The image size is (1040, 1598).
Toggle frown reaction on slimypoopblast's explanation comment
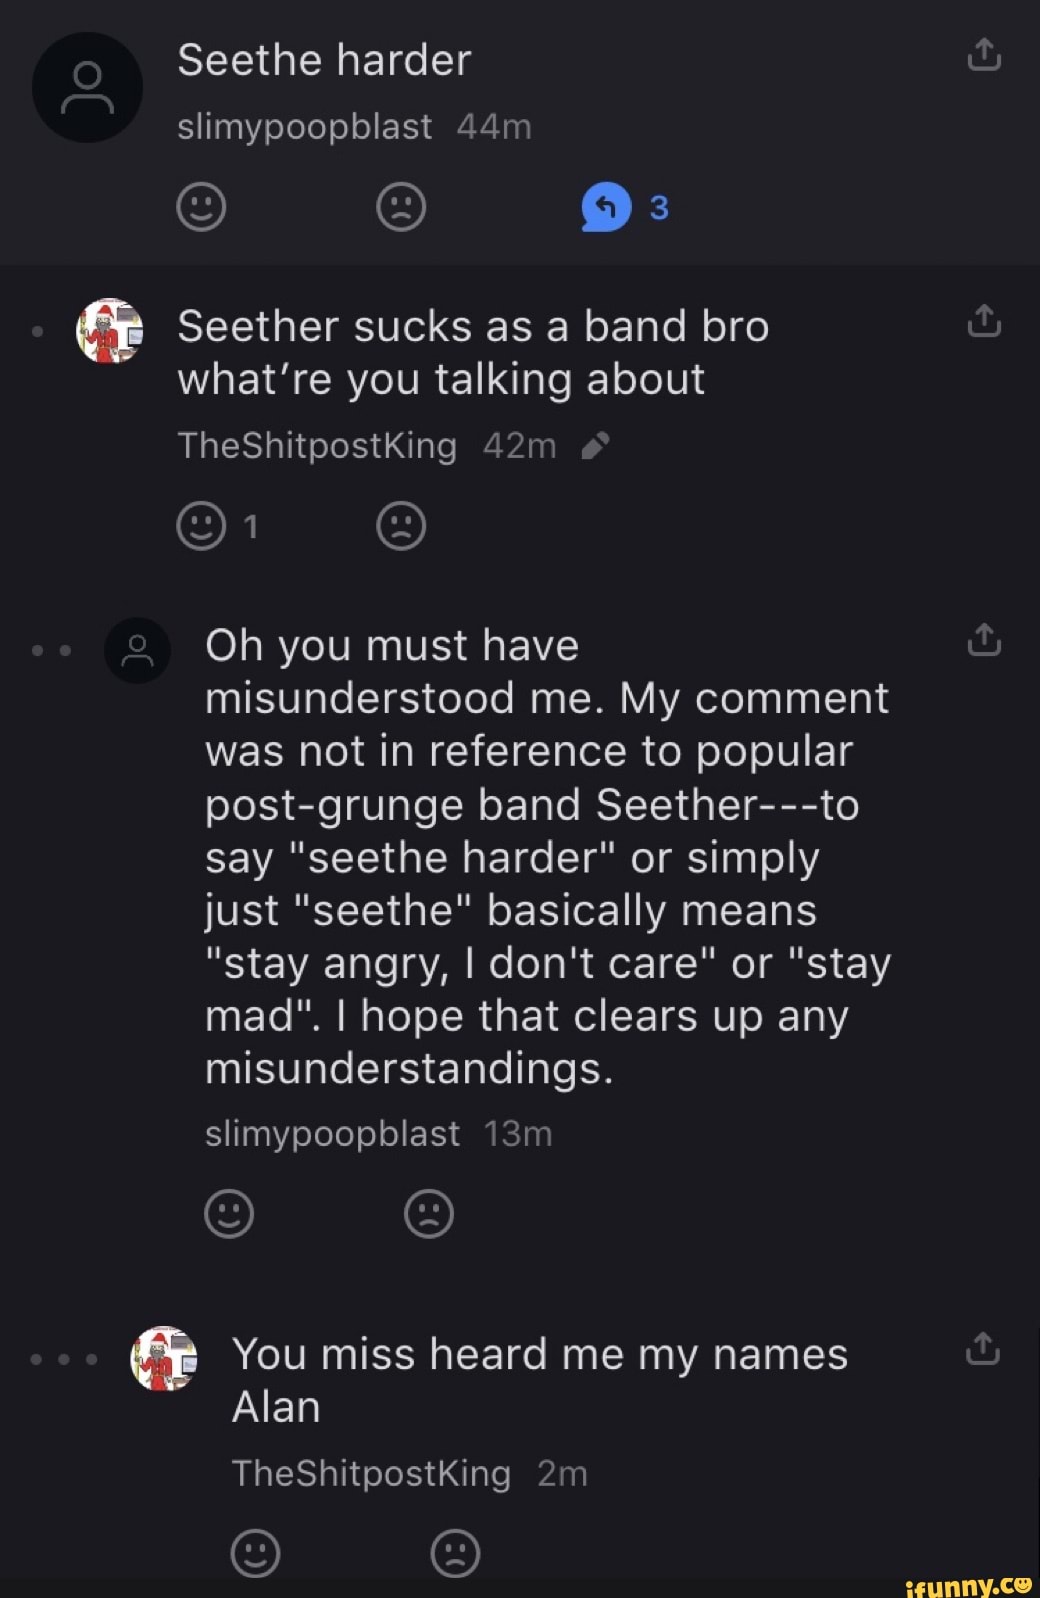click(430, 1215)
